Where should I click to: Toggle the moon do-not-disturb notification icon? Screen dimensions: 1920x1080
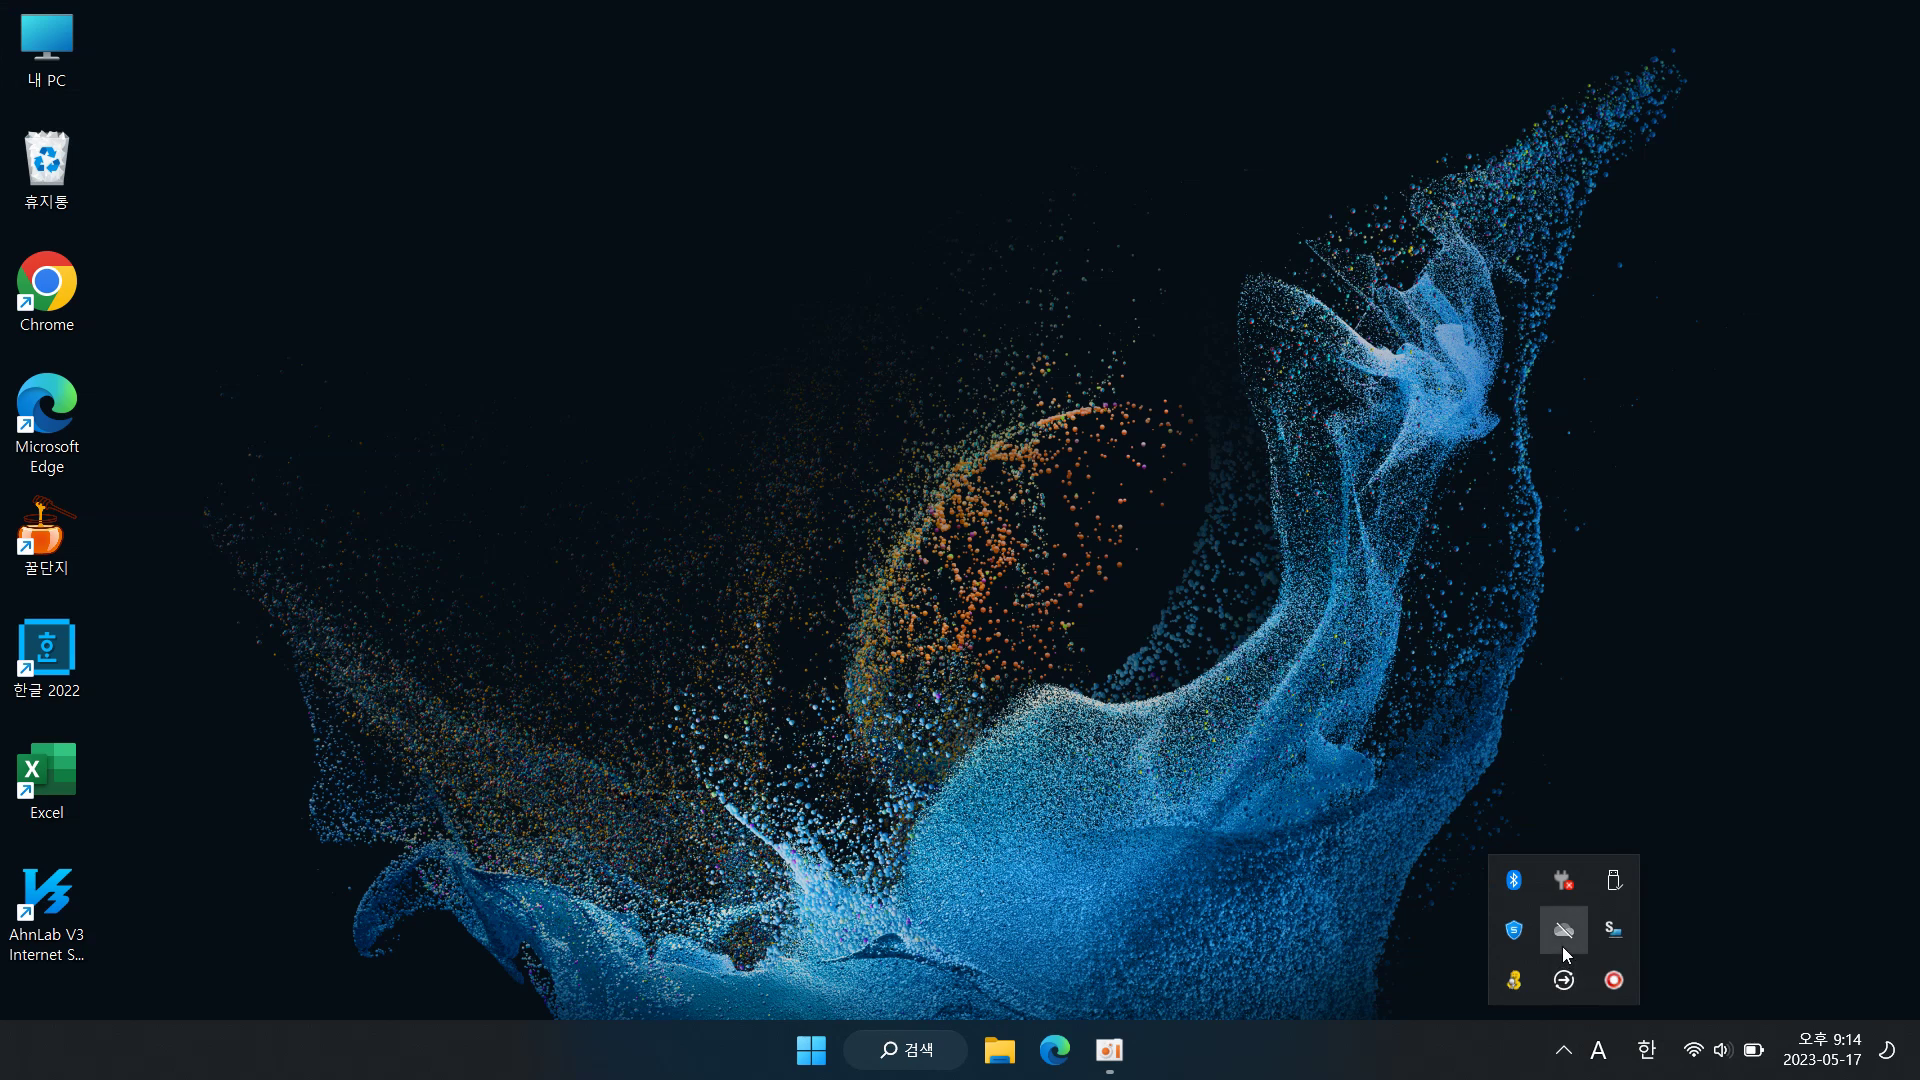pos(1886,1050)
